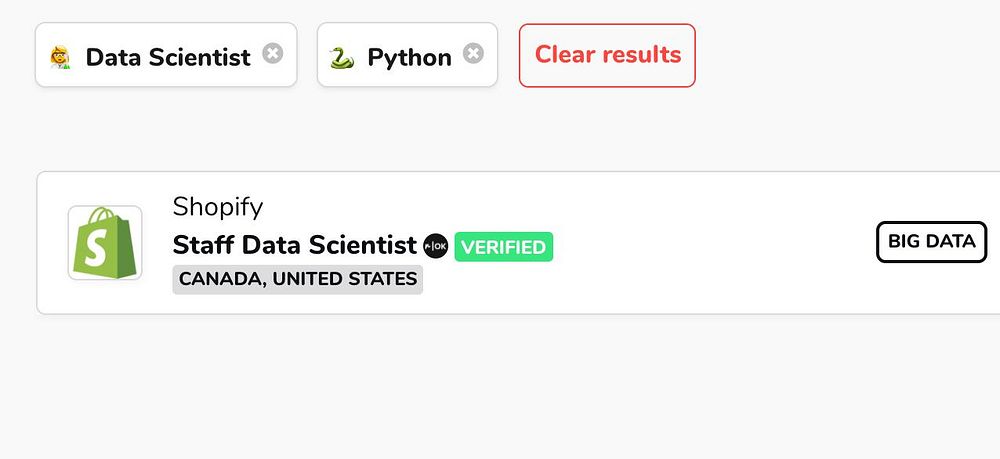Screen dimensions: 1000x459
Task: Open the Shopify bag logo
Action: pos(104,243)
